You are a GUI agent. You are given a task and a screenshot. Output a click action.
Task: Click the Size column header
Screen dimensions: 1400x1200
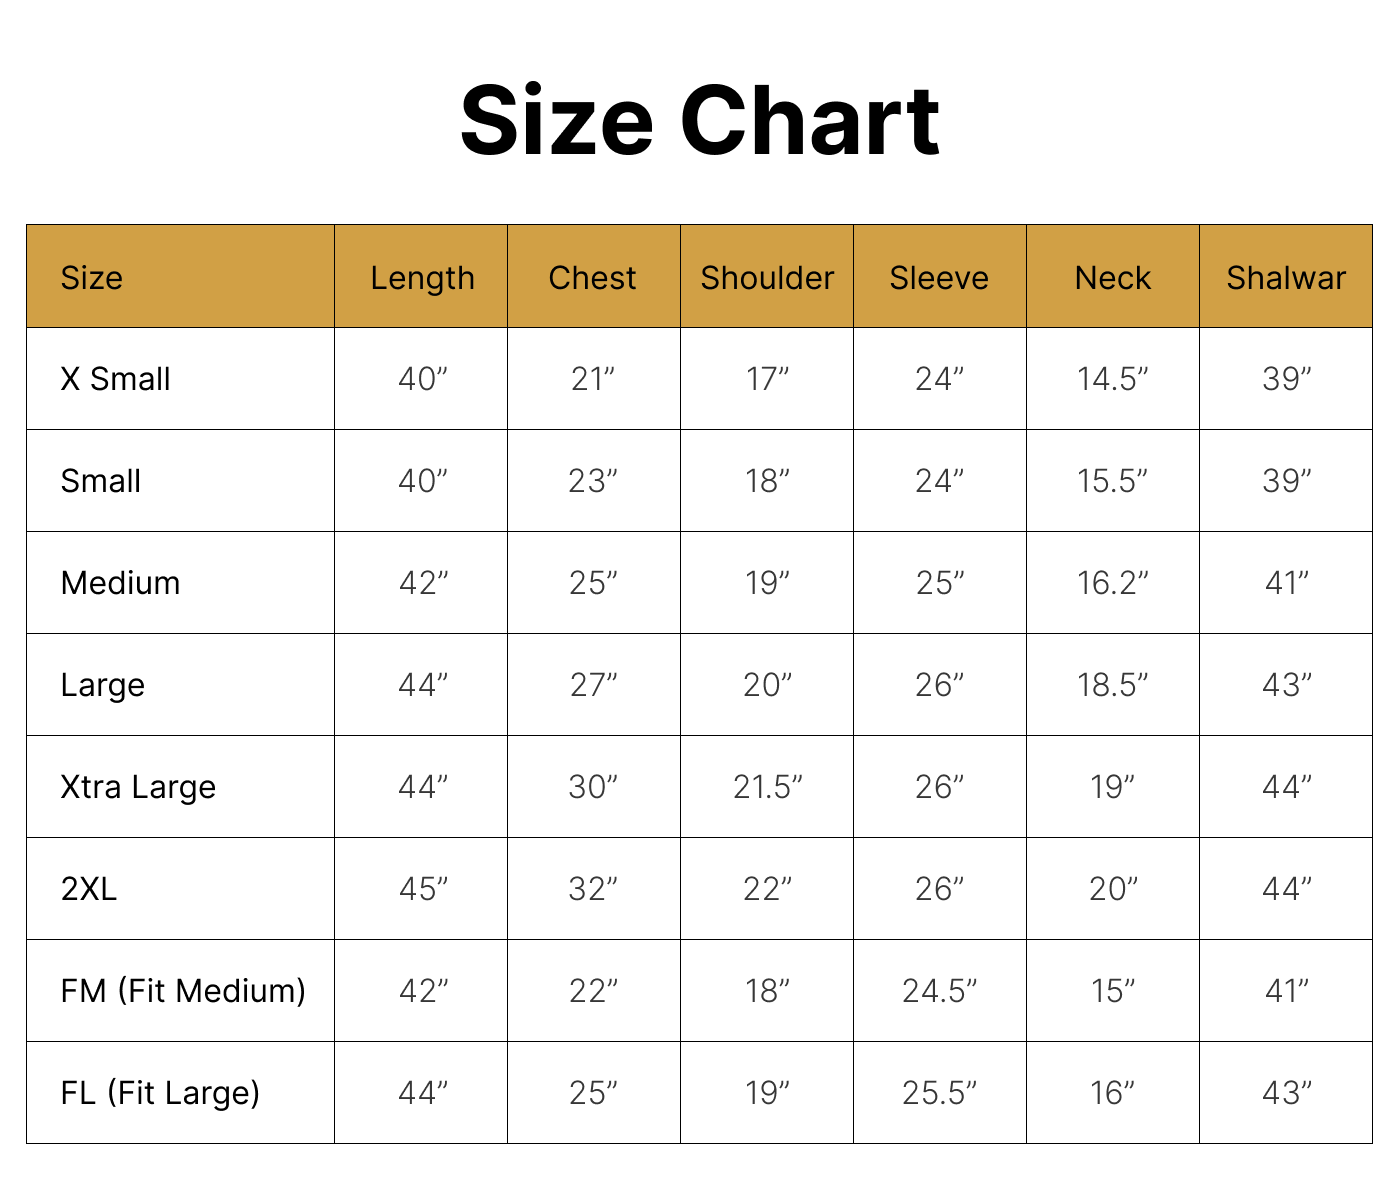pyautogui.click(x=92, y=278)
